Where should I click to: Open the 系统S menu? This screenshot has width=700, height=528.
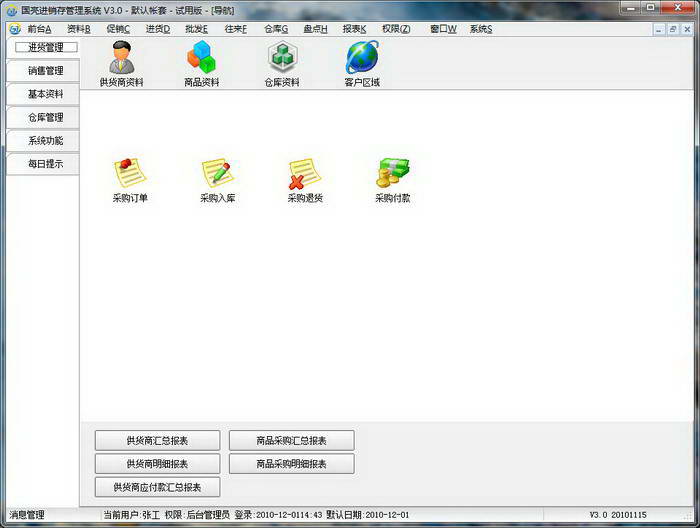[481, 29]
